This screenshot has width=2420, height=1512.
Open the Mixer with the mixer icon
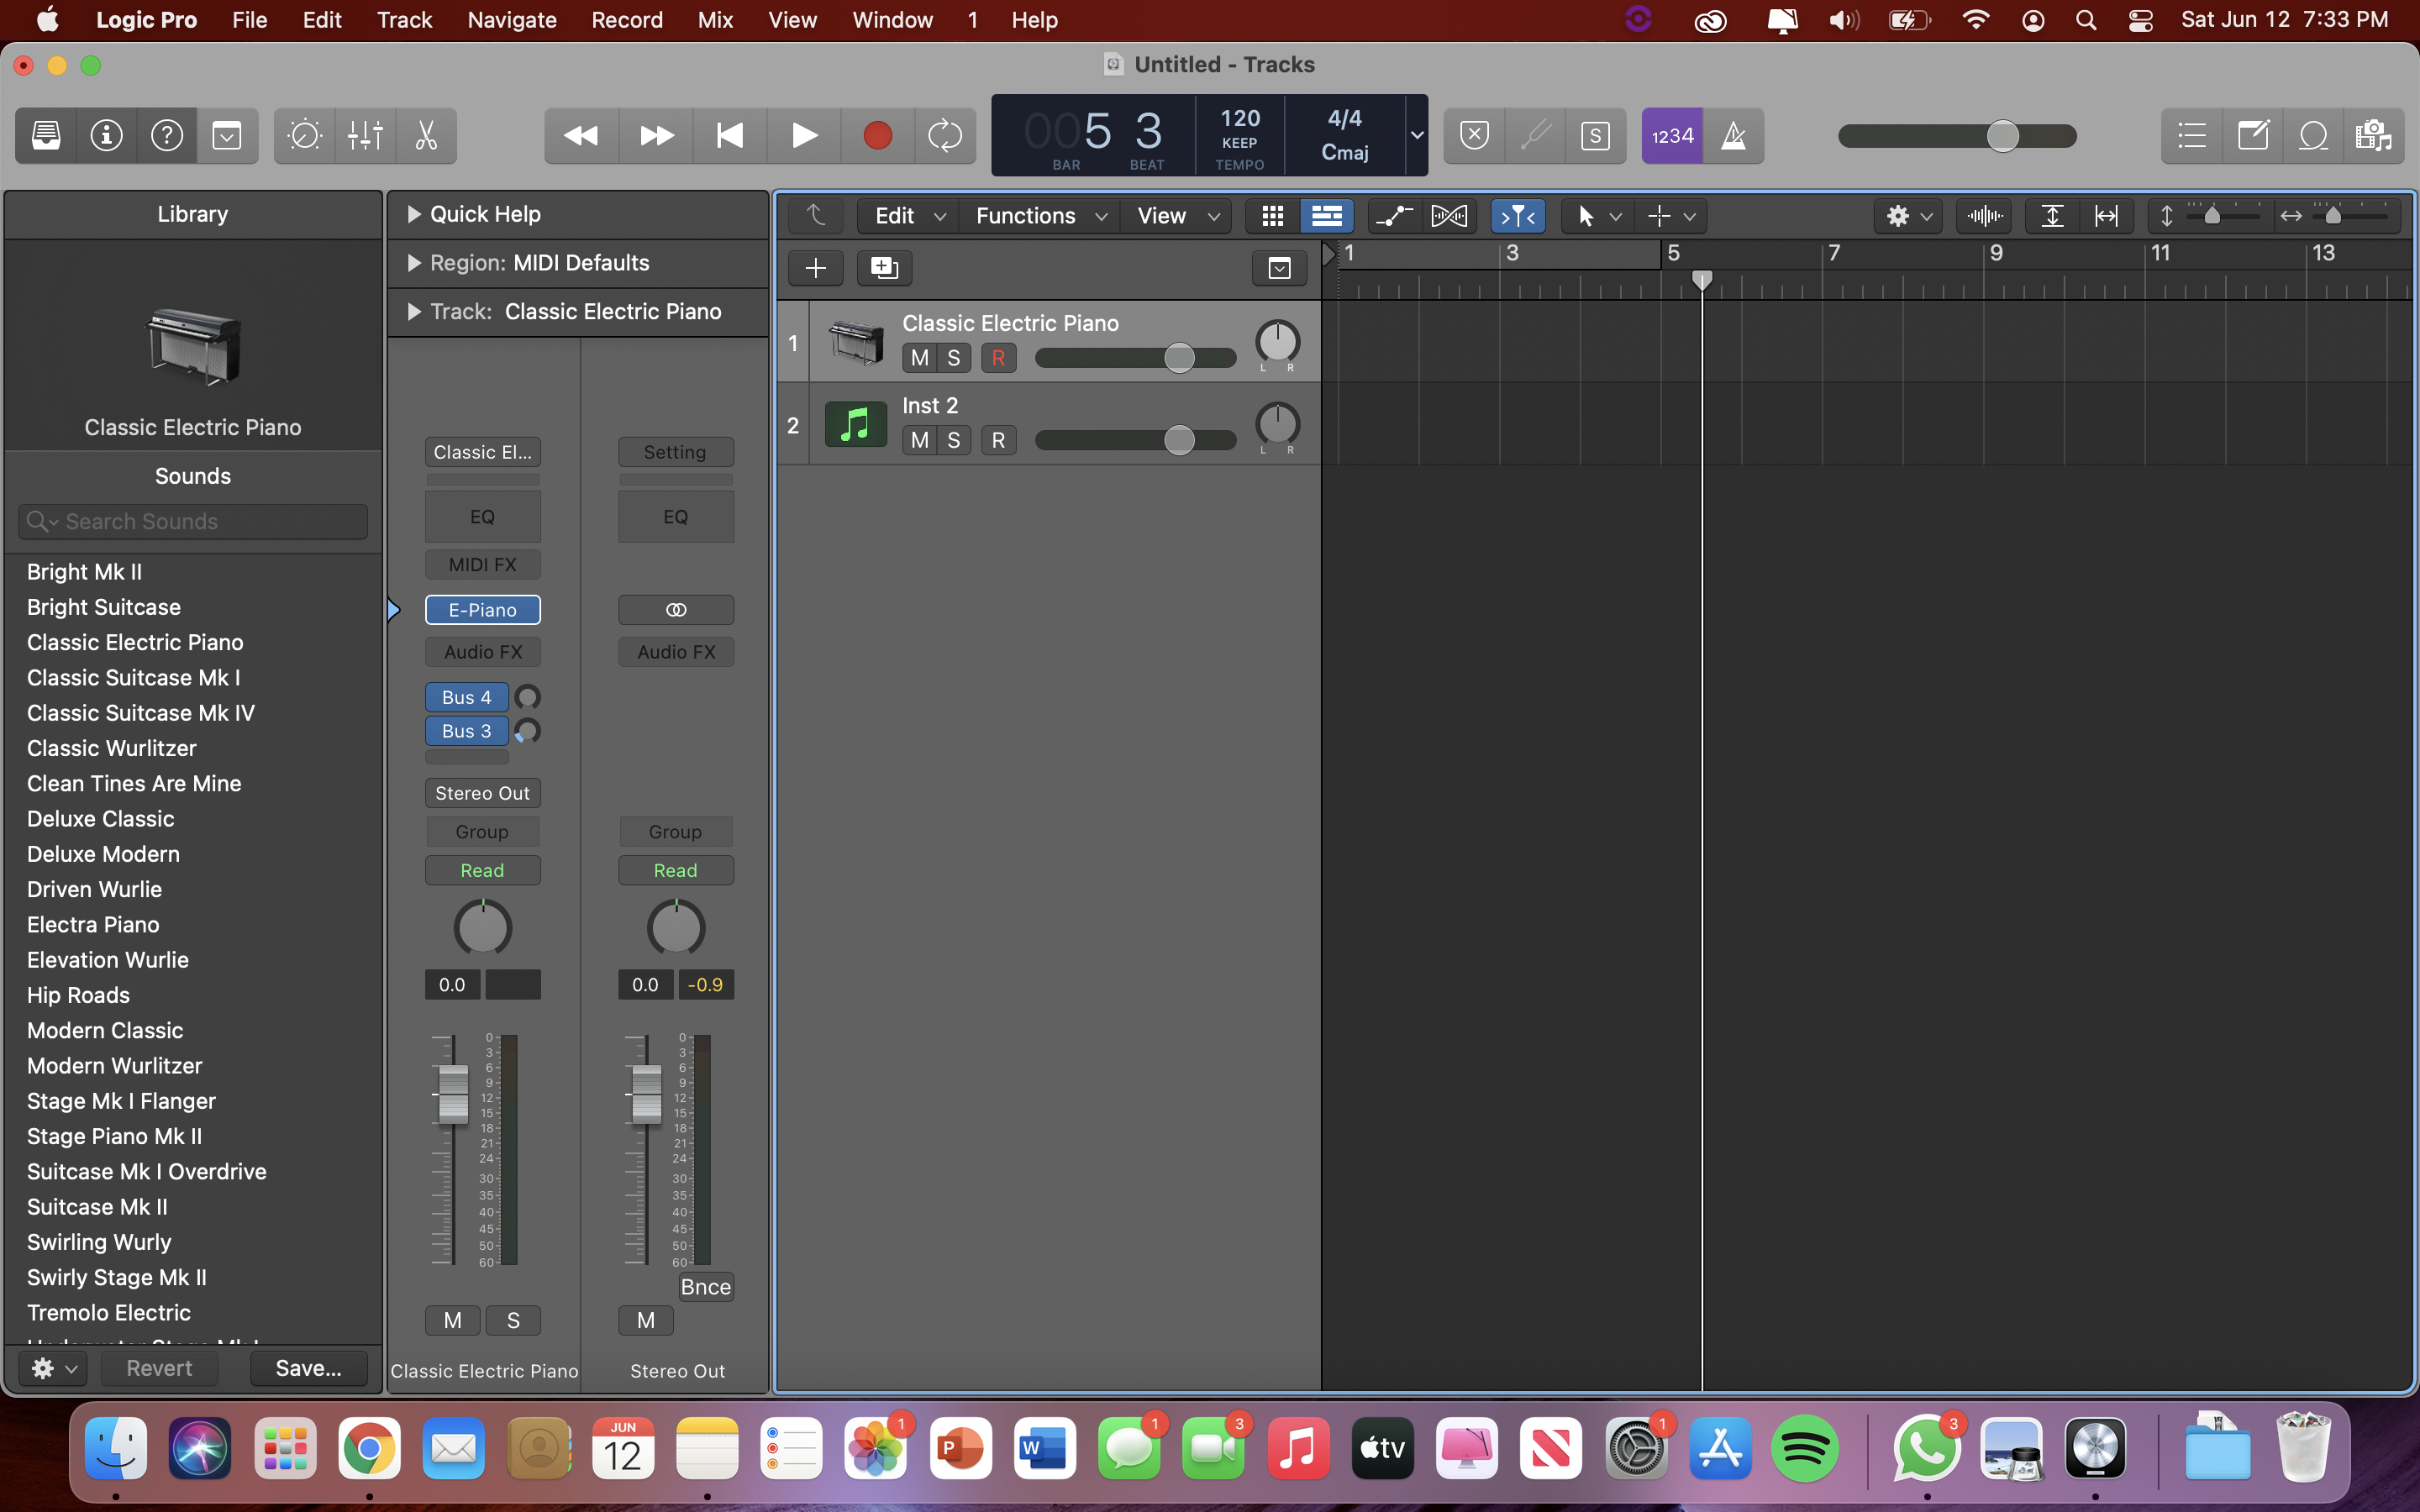(365, 136)
